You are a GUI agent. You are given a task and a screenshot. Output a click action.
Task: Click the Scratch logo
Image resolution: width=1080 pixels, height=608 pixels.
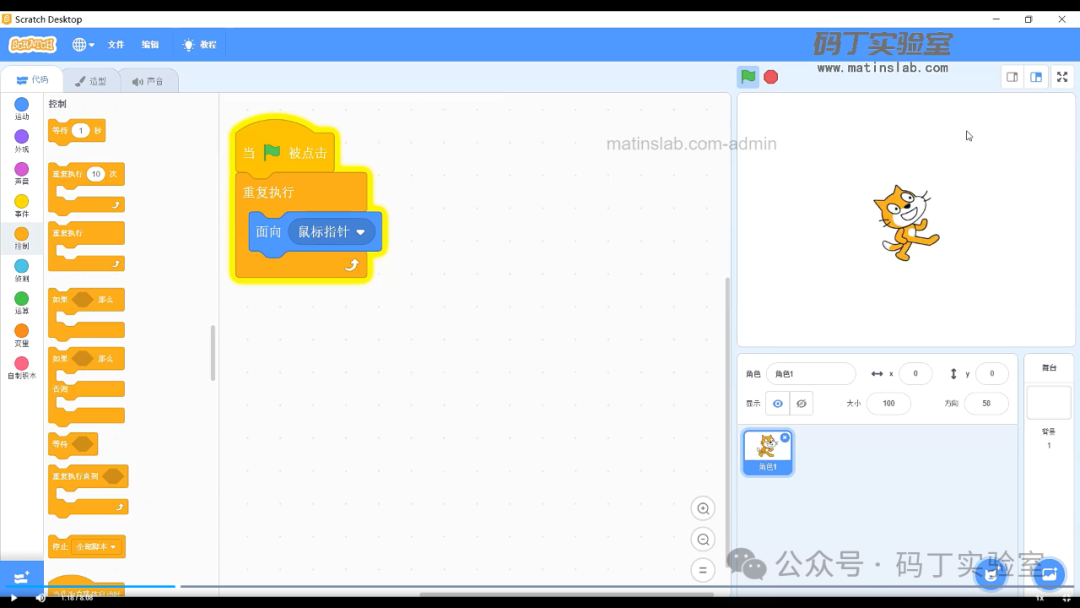click(x=32, y=45)
